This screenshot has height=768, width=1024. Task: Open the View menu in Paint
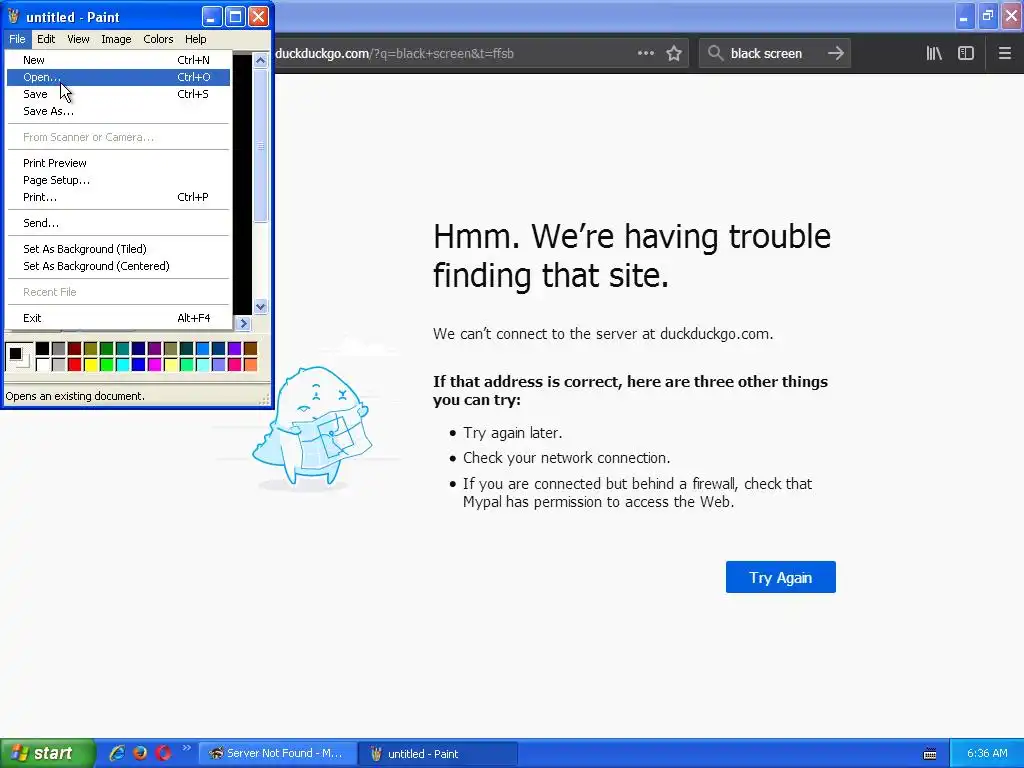[x=78, y=39]
